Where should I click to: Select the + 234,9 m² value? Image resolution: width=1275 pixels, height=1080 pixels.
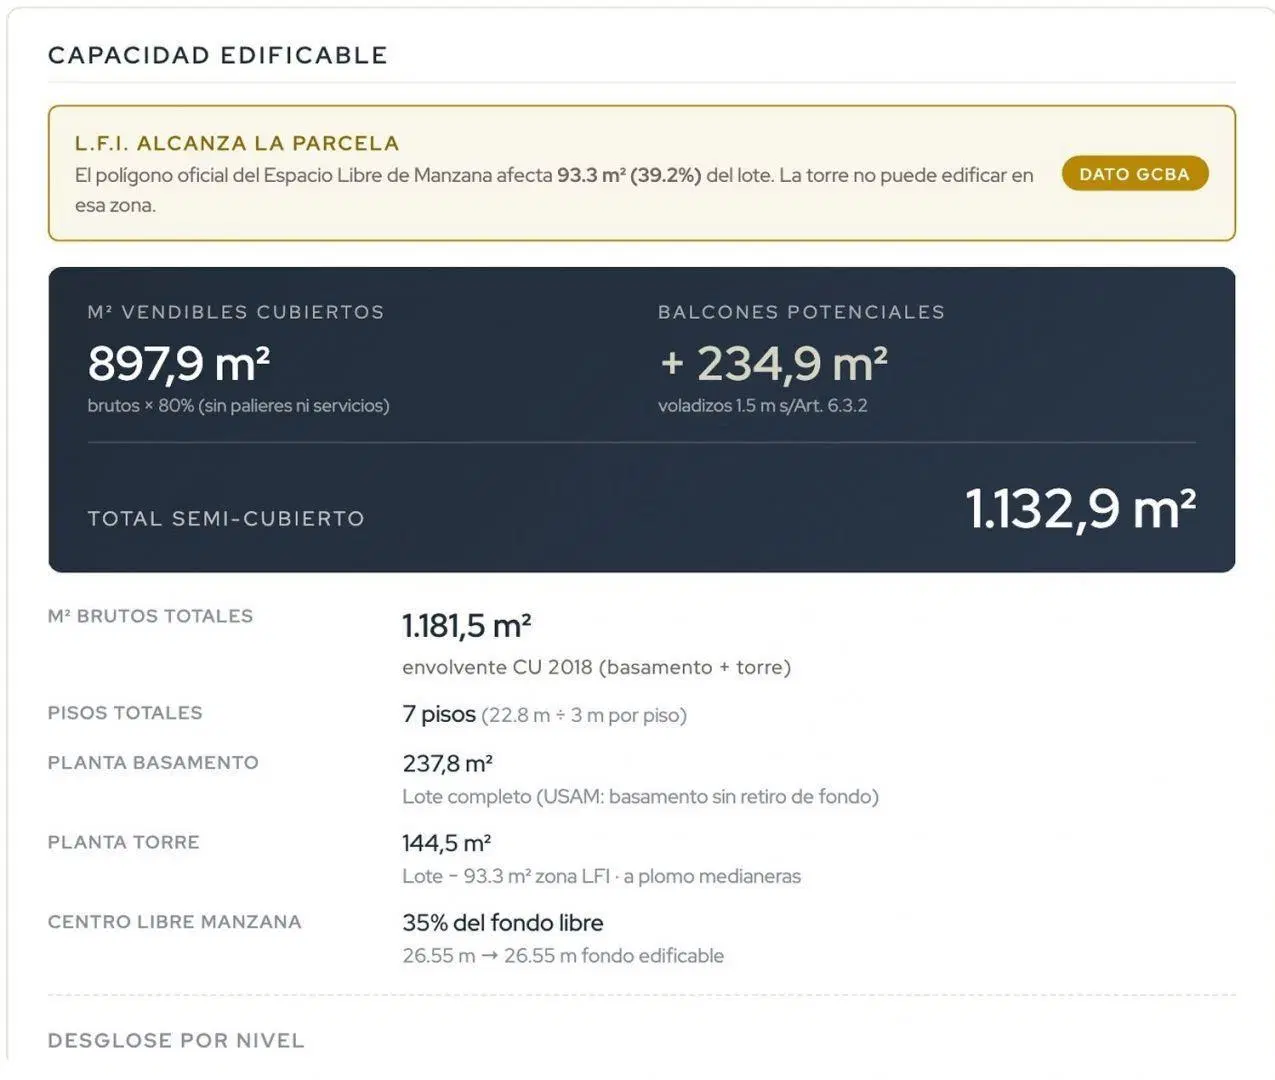pyautogui.click(x=773, y=363)
